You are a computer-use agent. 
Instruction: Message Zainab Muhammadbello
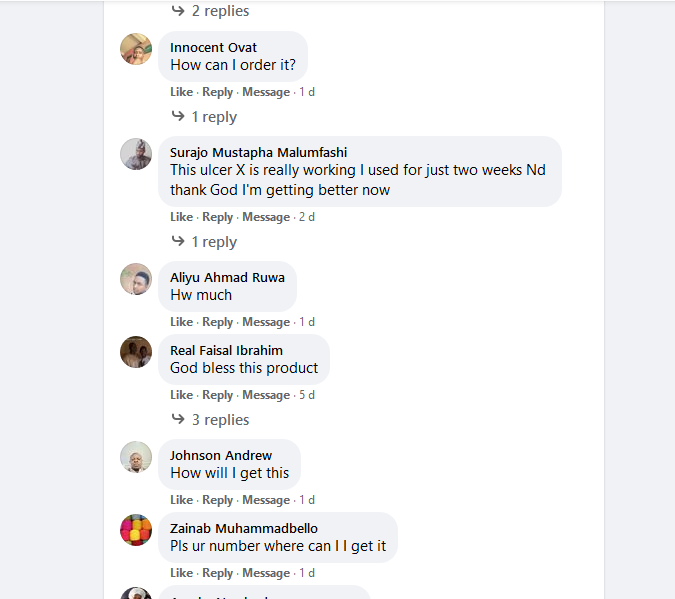tap(266, 573)
